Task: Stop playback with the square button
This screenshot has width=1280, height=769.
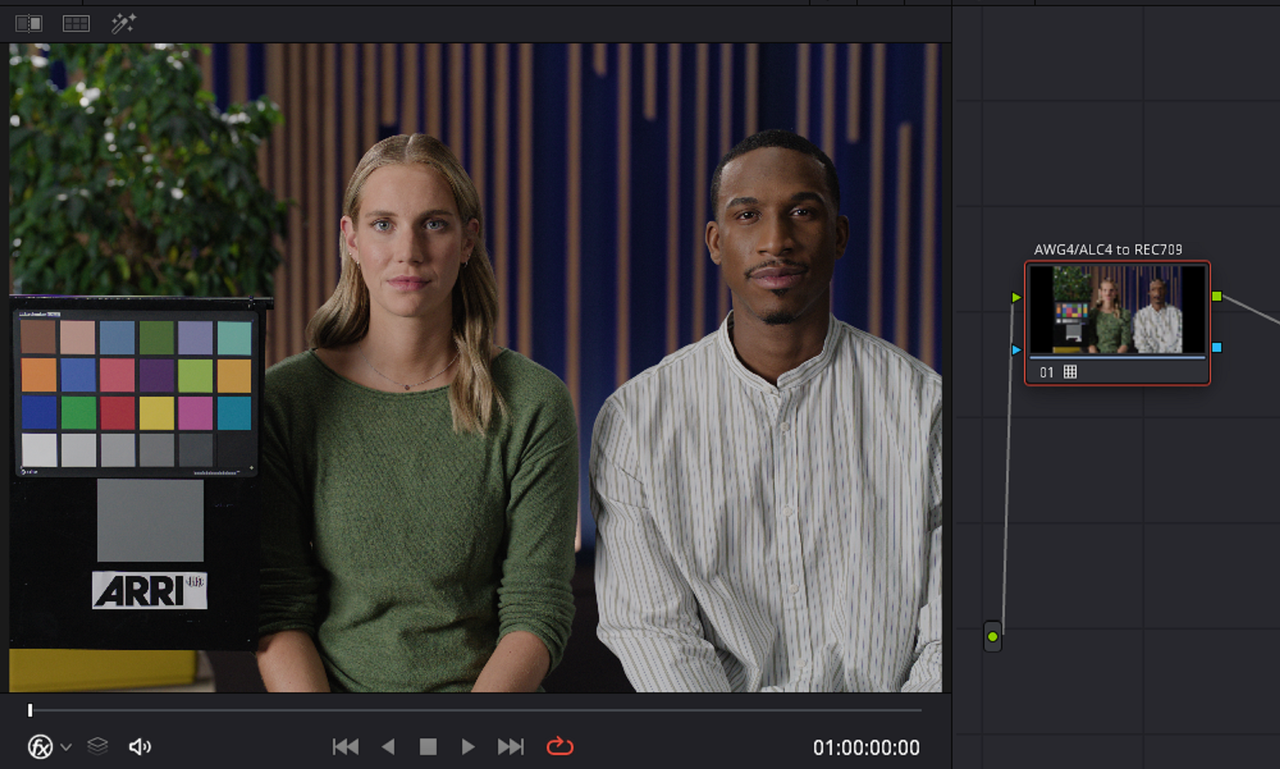Action: pyautogui.click(x=428, y=746)
